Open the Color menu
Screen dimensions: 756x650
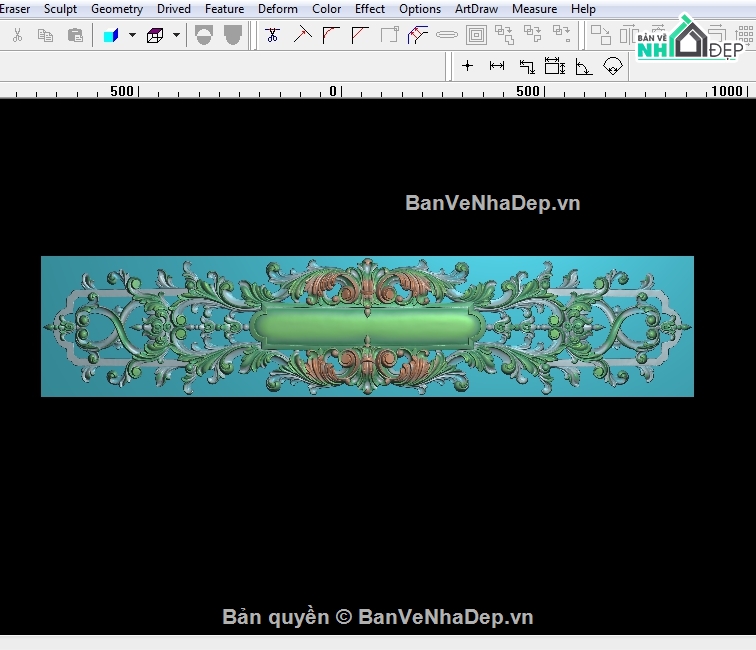click(326, 9)
